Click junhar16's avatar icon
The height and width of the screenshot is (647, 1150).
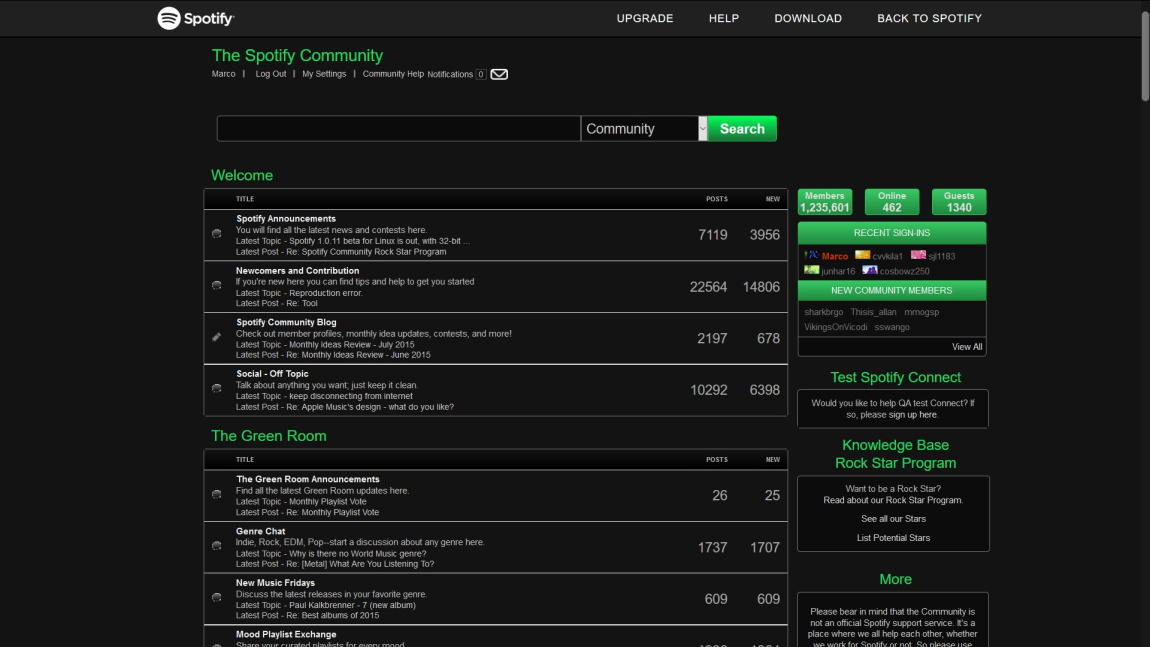pos(811,270)
